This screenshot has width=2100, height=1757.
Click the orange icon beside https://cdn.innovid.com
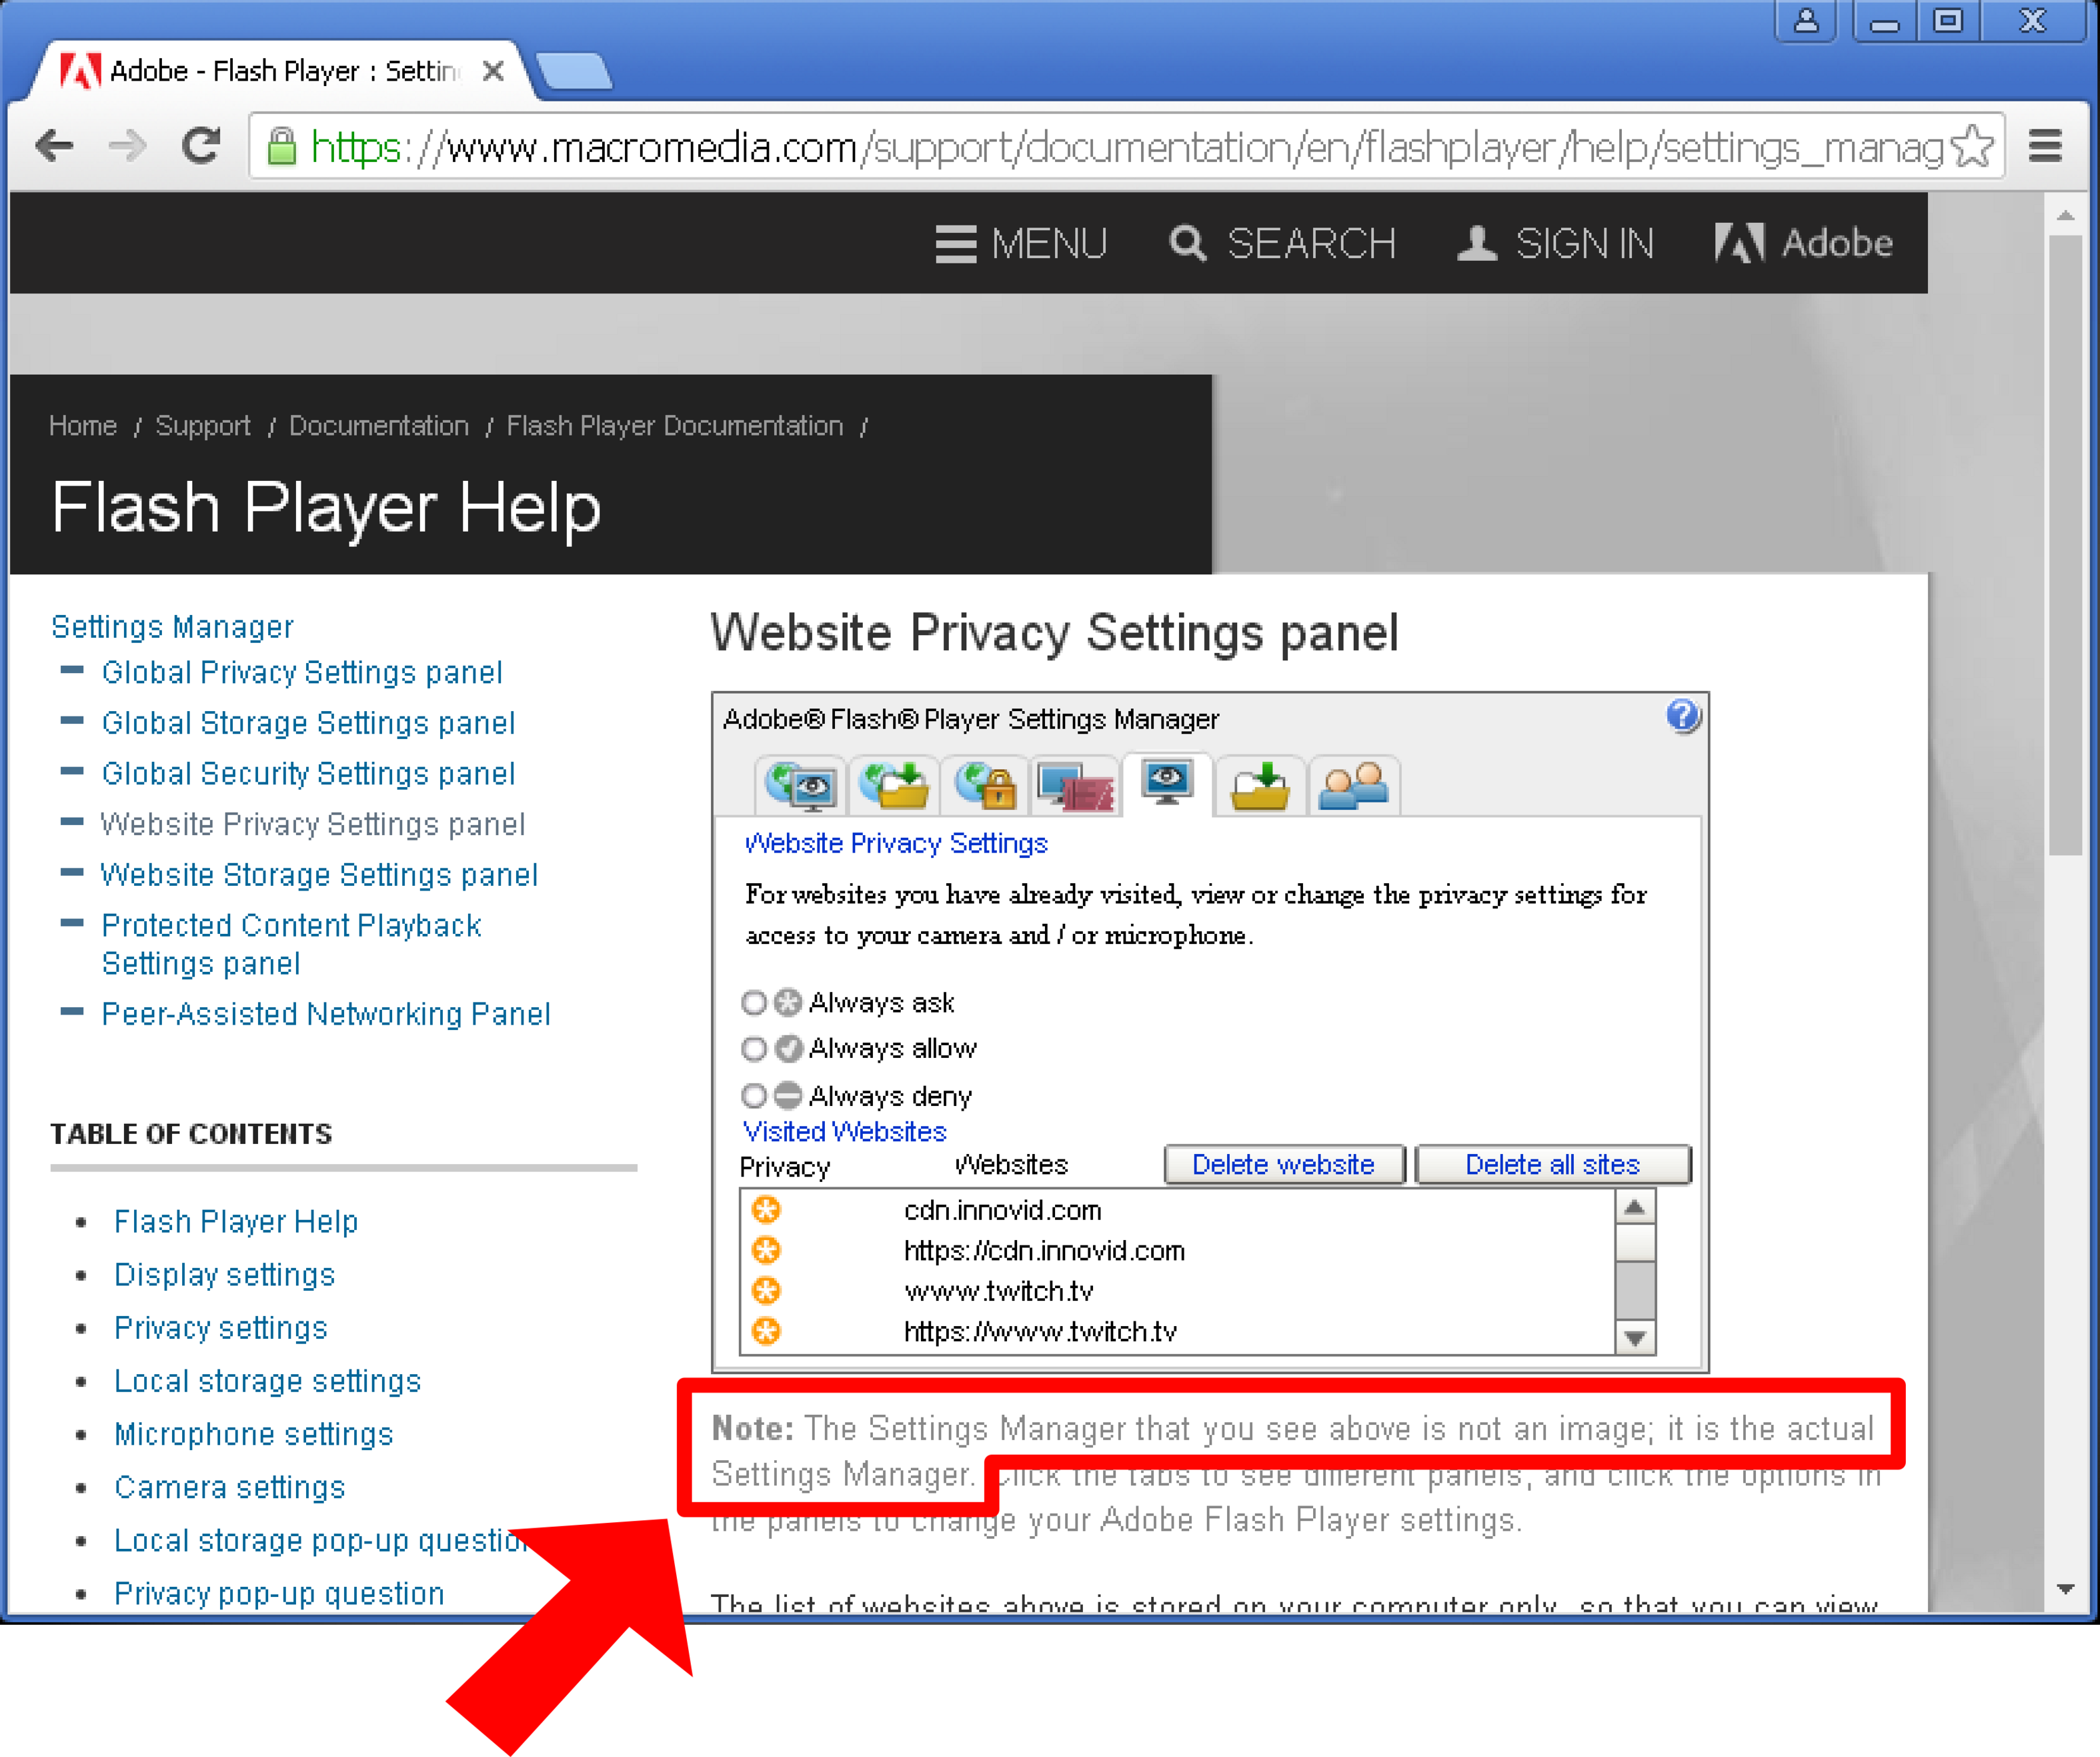click(766, 1250)
